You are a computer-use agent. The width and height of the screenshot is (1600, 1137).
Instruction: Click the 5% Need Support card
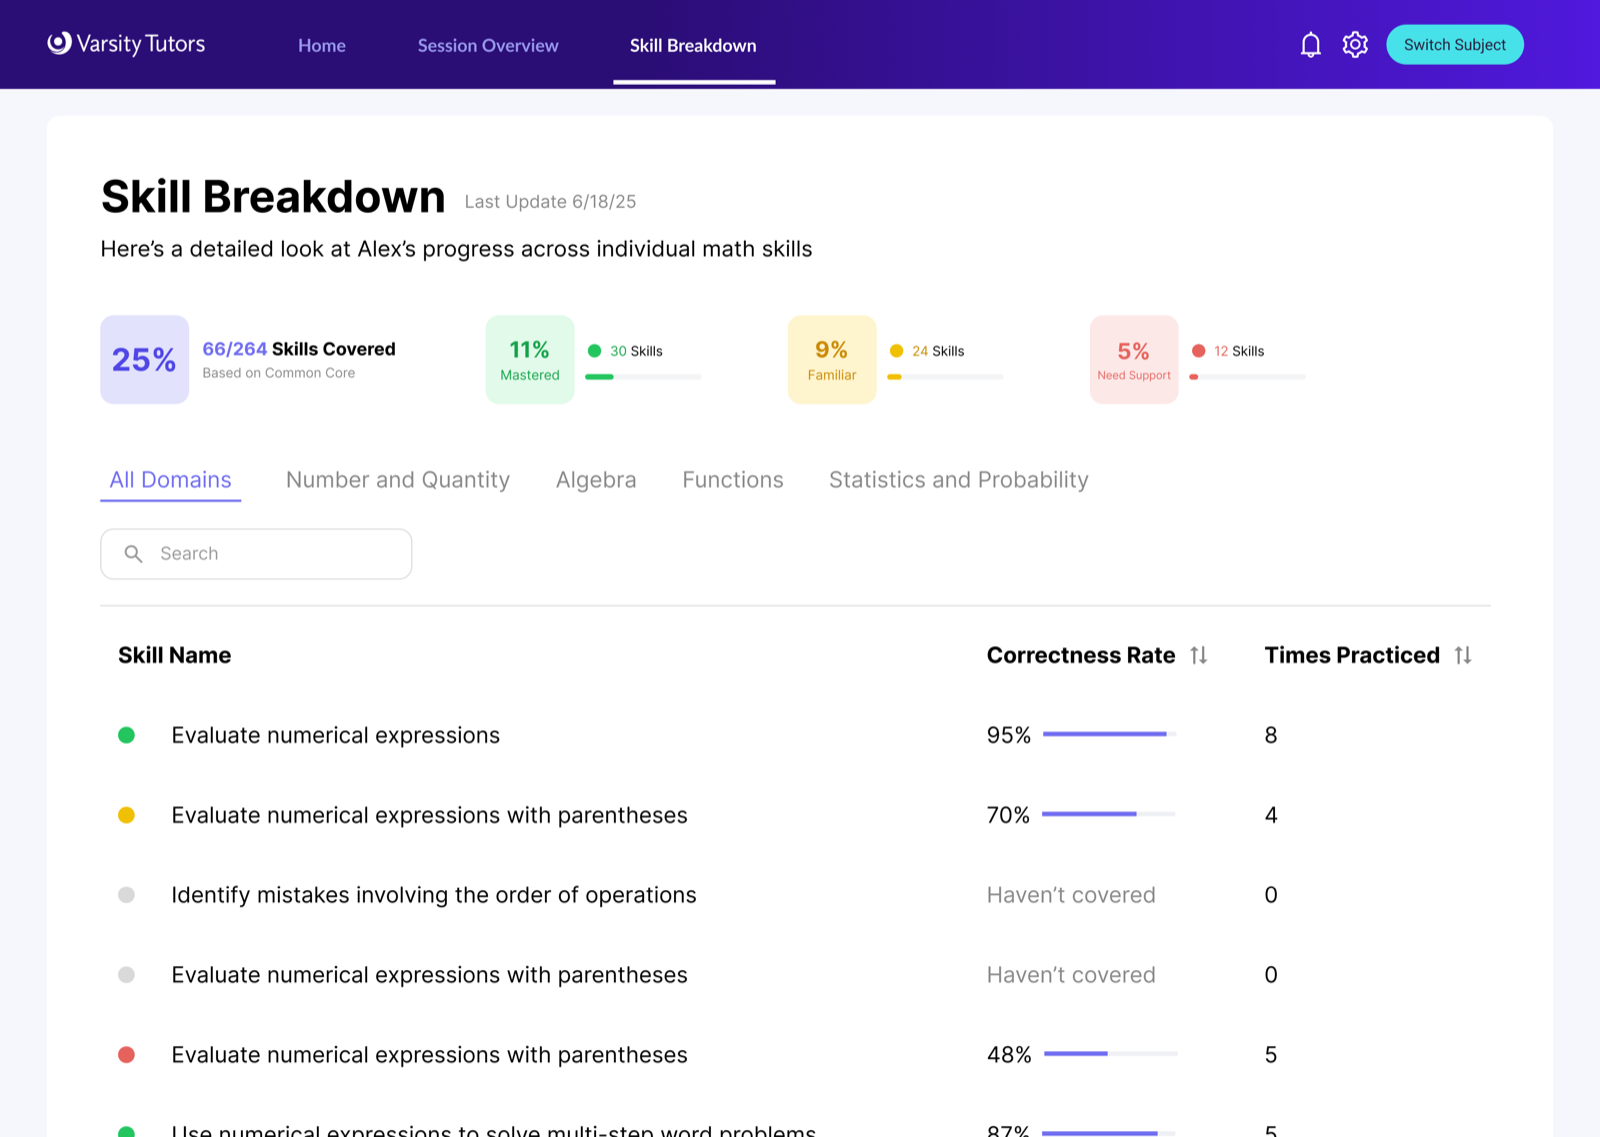point(1134,360)
